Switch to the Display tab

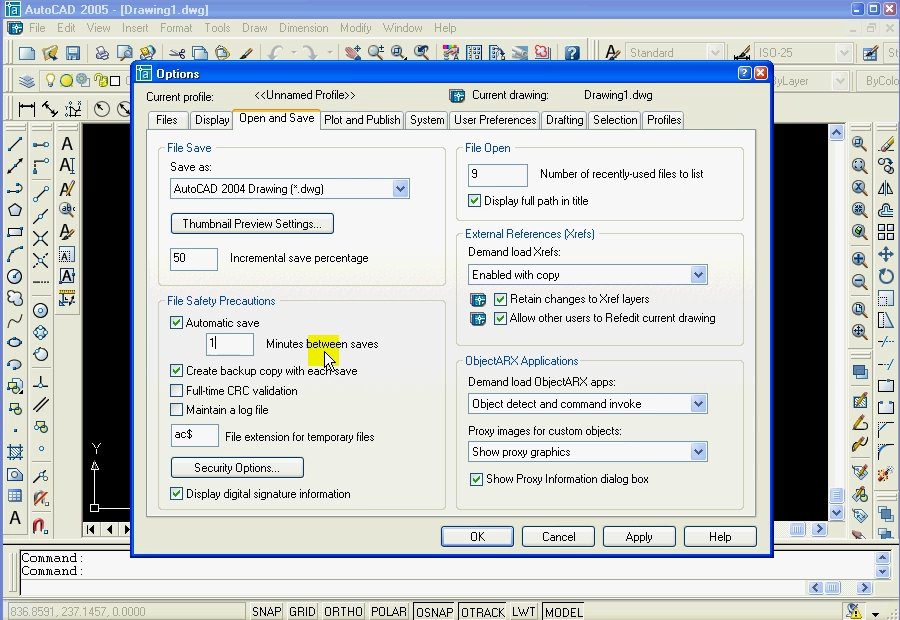pos(212,120)
